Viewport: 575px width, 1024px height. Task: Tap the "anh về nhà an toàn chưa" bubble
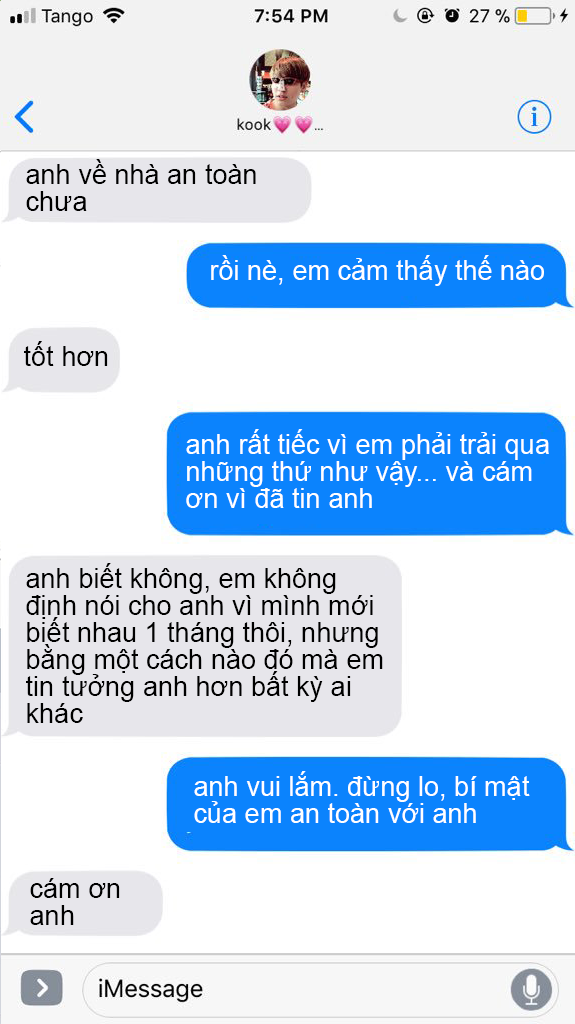click(157, 189)
